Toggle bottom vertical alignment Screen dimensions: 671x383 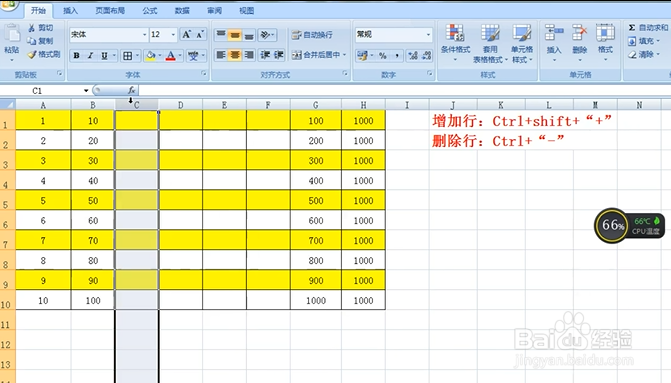coord(249,35)
